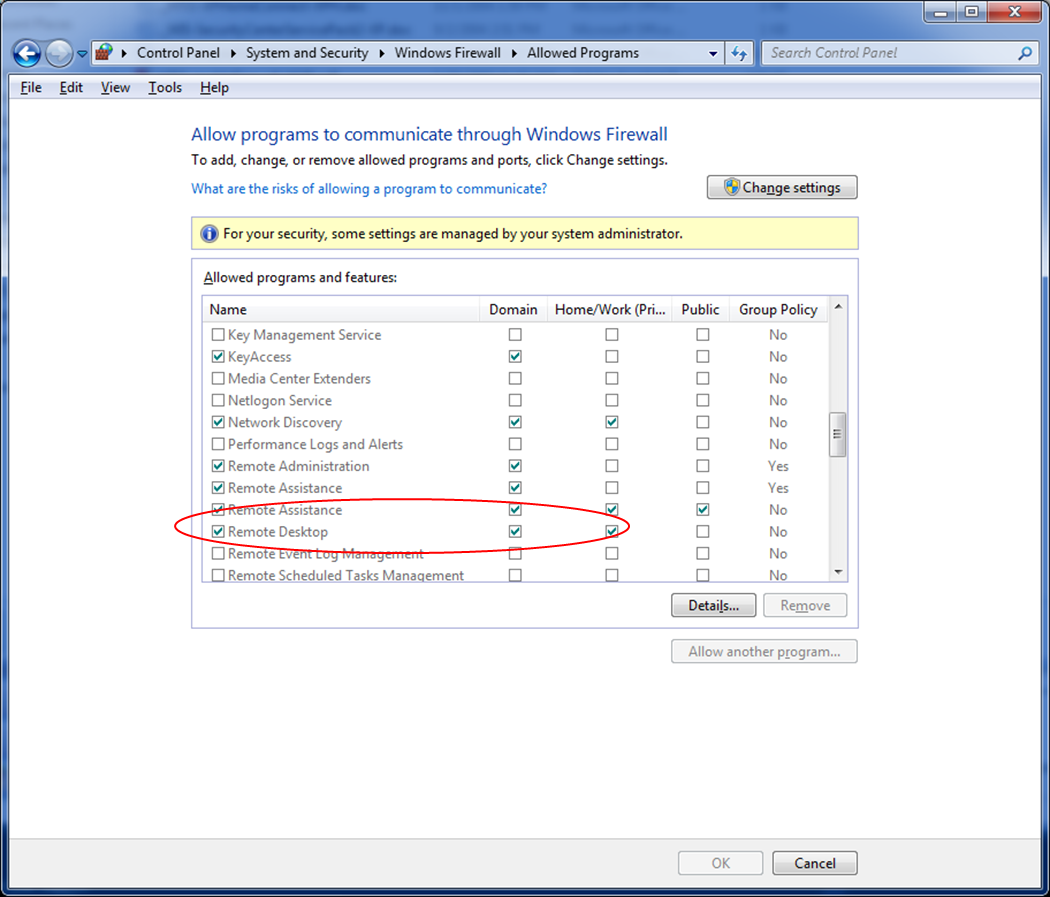The image size is (1050, 897).
Task: Toggle the Network Discovery name checkbox
Action: [218, 422]
